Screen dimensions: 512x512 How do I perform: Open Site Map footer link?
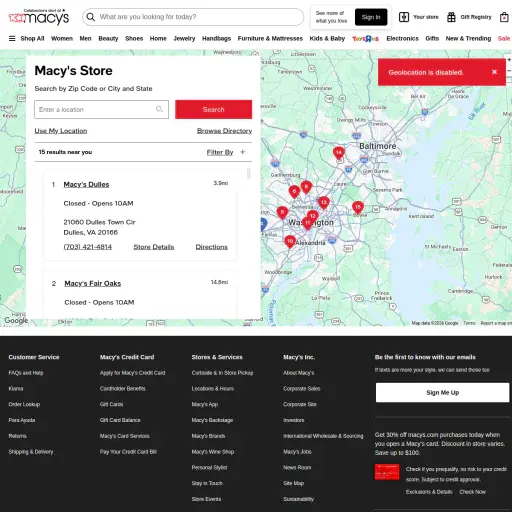click(x=294, y=483)
